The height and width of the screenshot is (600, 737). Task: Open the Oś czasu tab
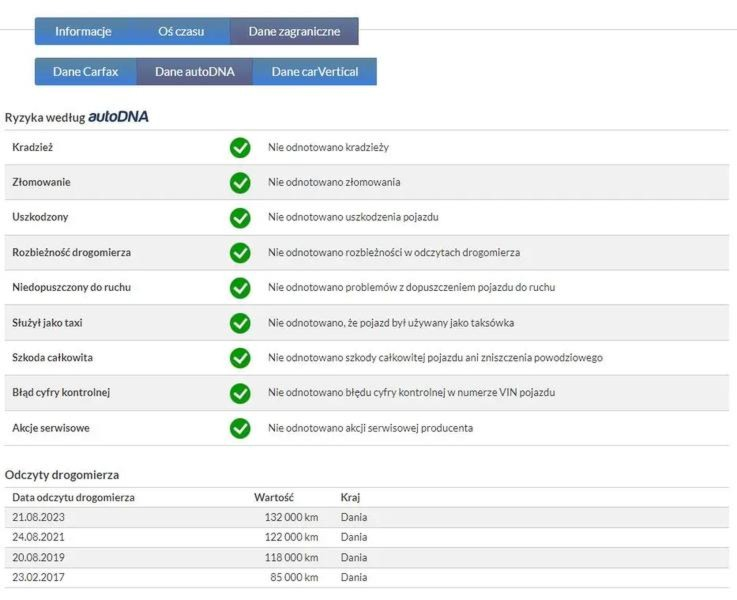181,31
